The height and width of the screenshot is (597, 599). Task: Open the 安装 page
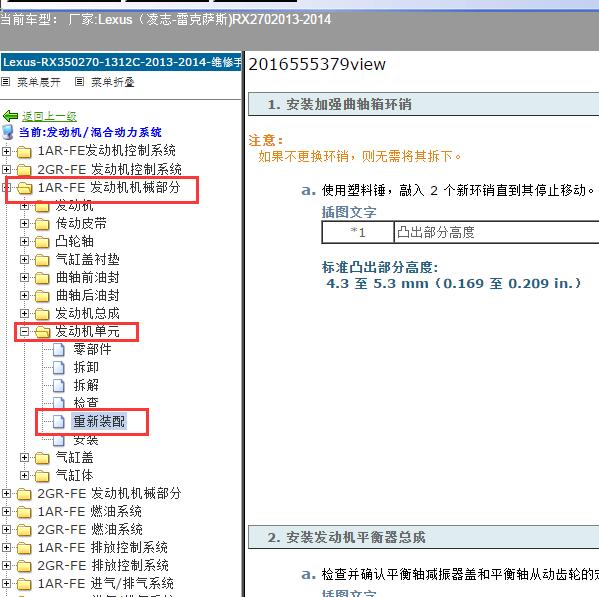[86, 441]
